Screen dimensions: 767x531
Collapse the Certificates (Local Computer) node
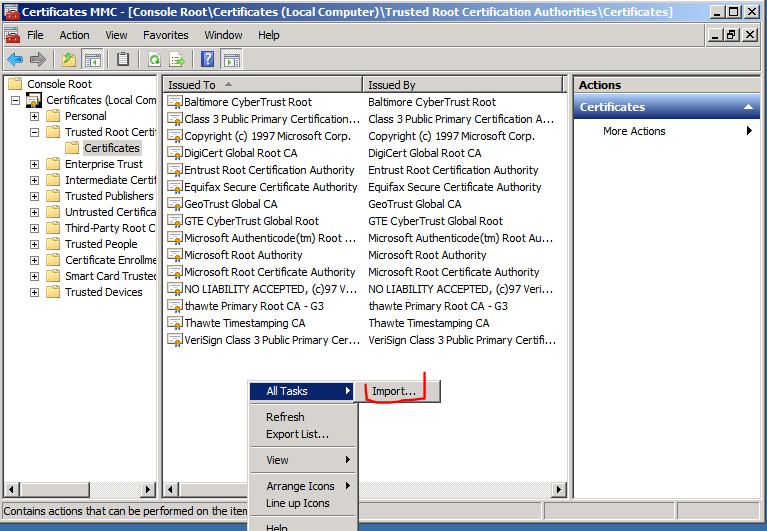click(x=16, y=100)
